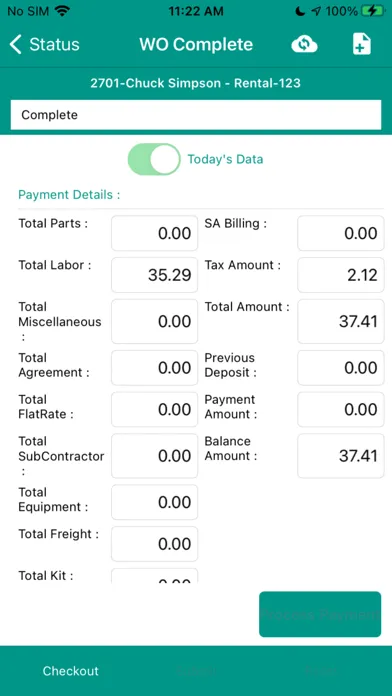Tap the WO Complete screen title
The image size is (392, 696).
pyautogui.click(x=196, y=44)
